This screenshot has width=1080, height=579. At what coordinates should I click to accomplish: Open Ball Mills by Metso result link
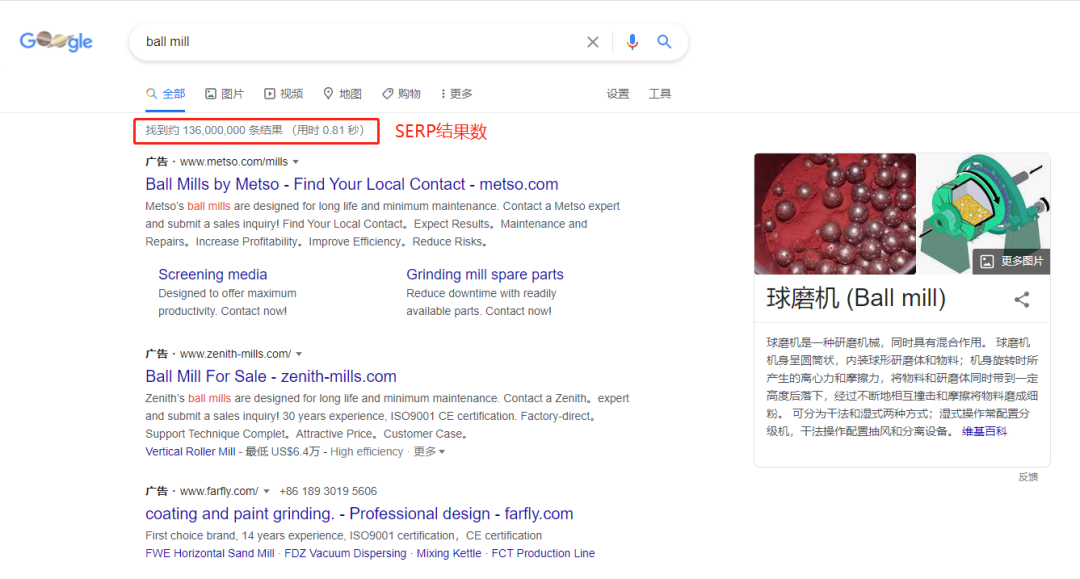351,184
